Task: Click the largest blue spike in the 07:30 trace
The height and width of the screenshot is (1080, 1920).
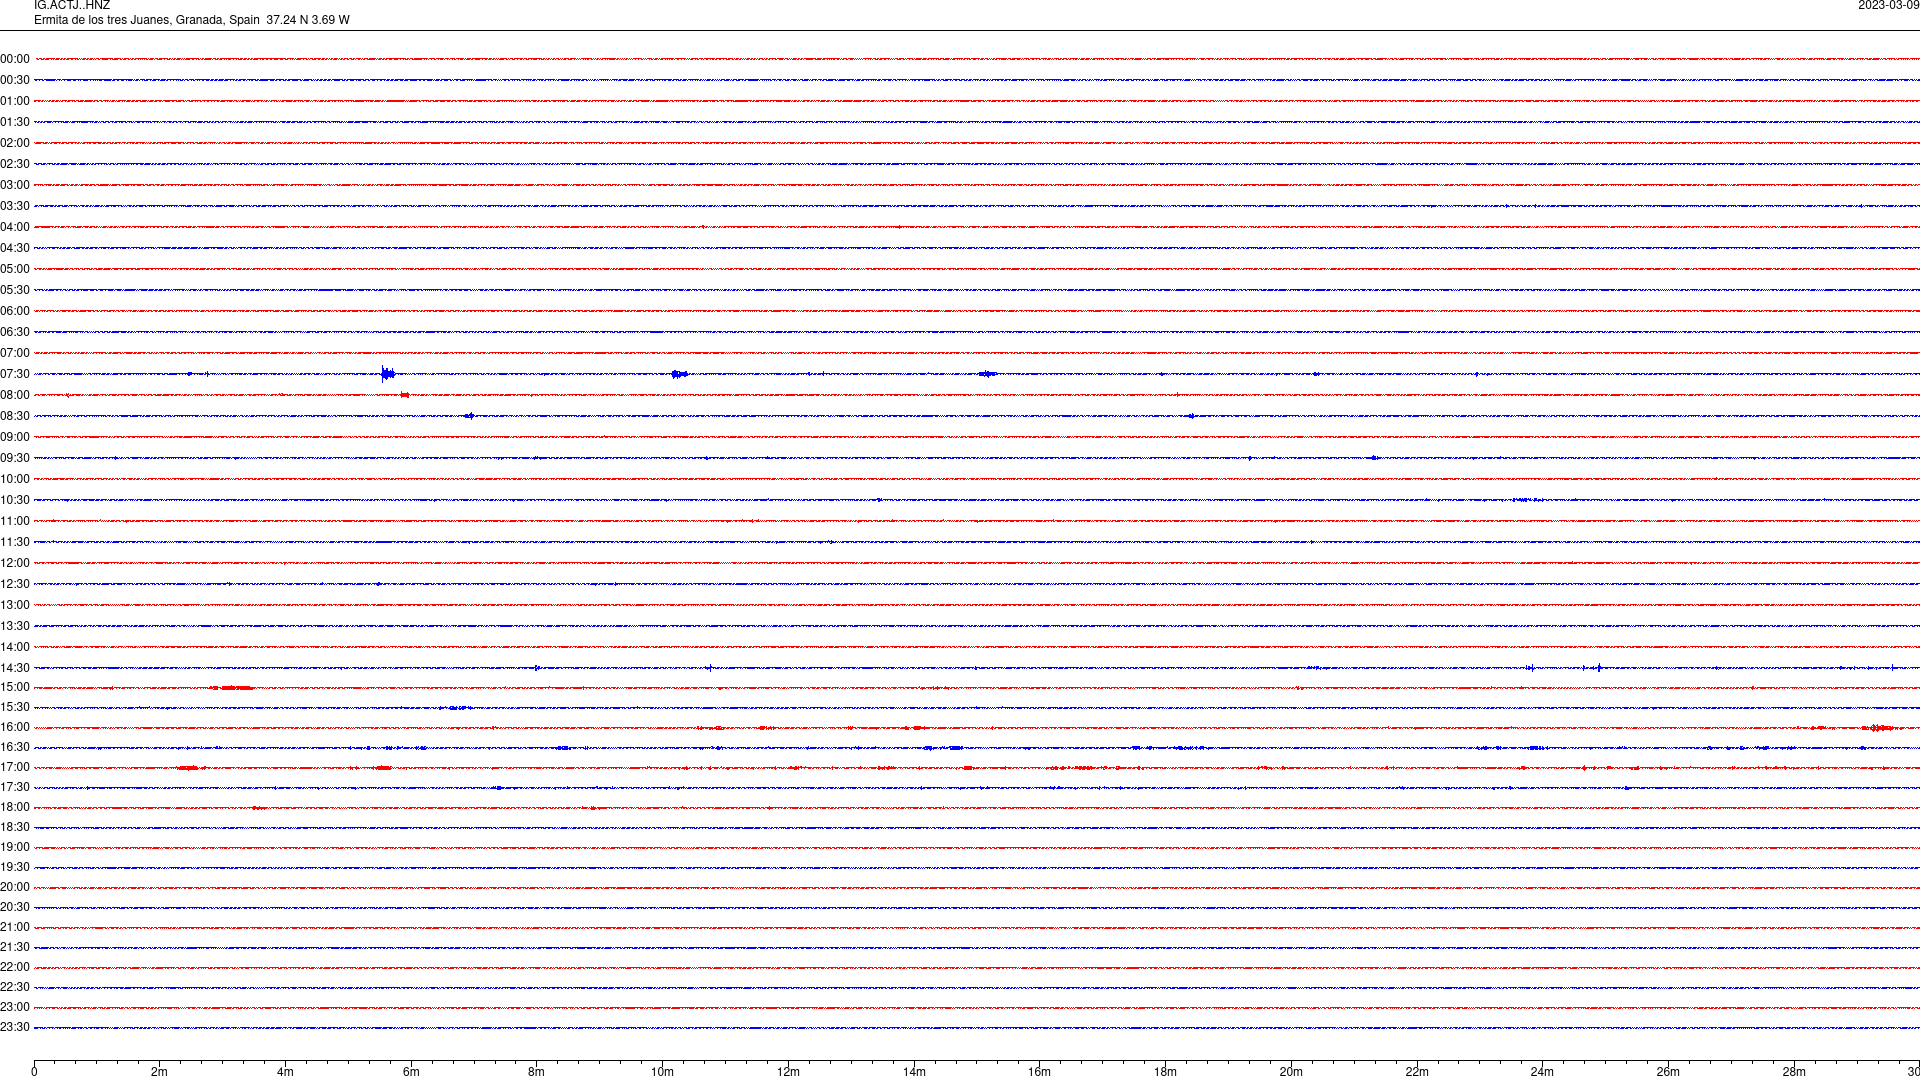Action: coord(387,374)
